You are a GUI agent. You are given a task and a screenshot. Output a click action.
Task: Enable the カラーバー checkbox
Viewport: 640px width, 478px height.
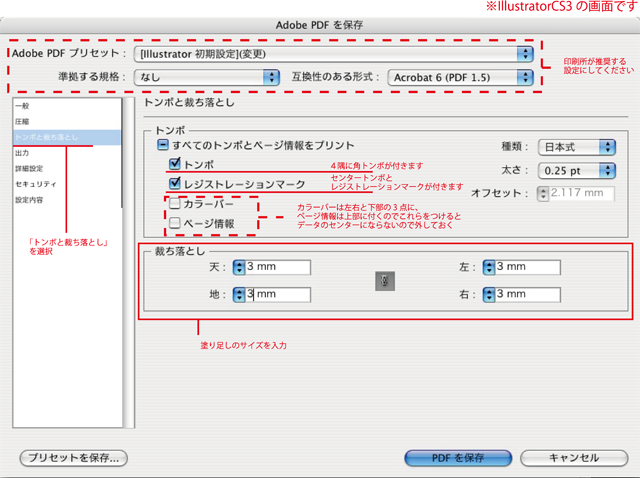coord(175,203)
